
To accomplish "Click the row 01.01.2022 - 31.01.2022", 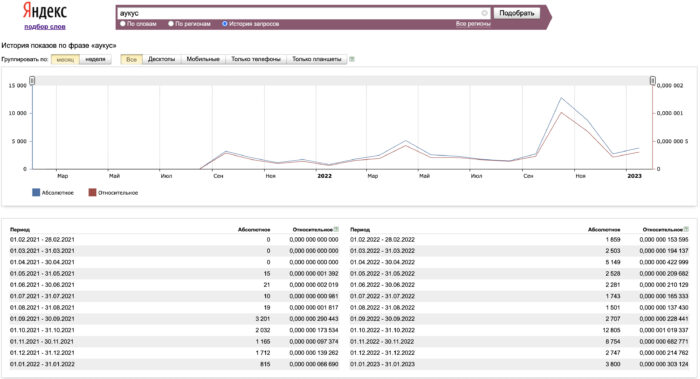I will [x=174, y=364].
